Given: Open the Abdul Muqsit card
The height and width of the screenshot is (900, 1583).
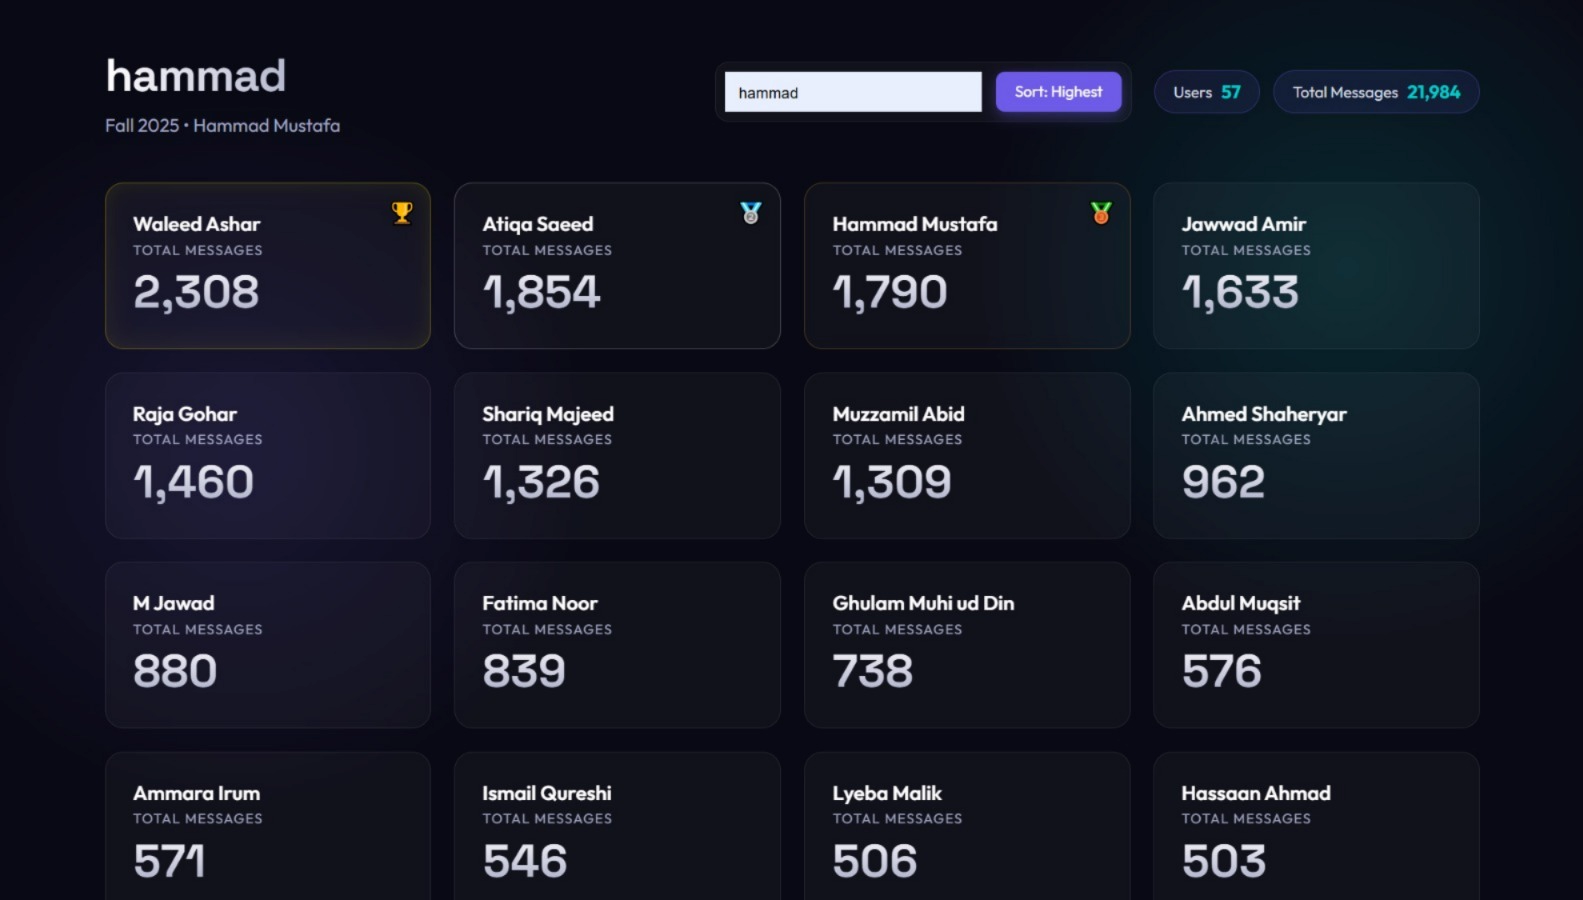Looking at the screenshot, I should 1315,645.
